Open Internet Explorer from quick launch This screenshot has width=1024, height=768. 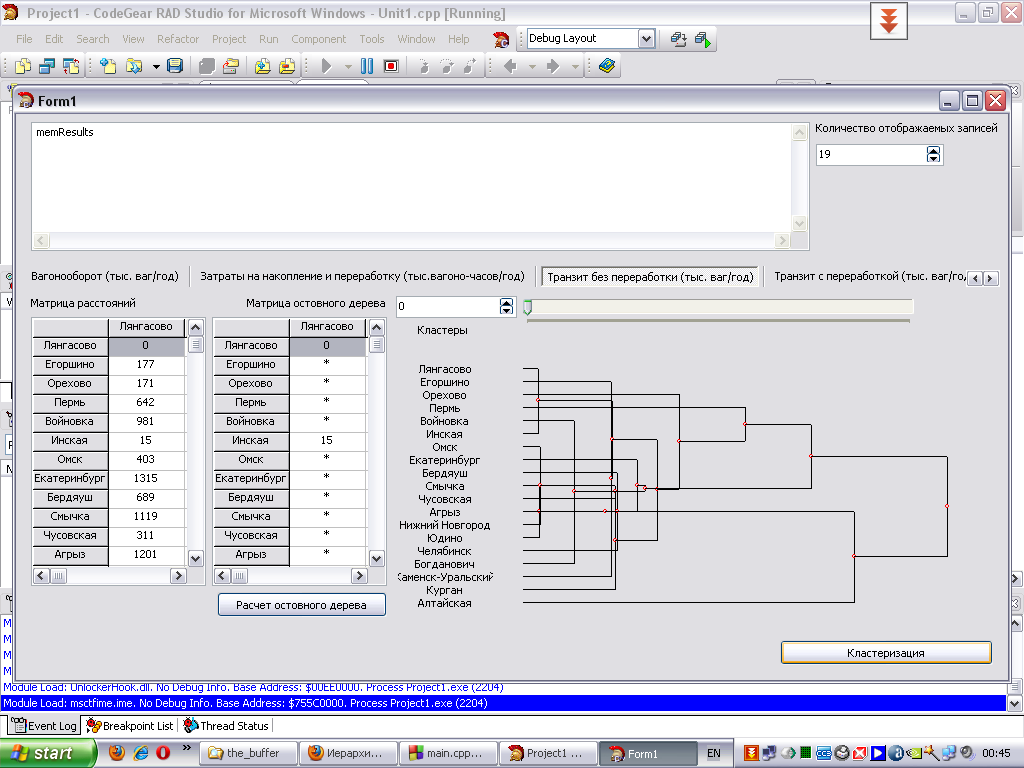pos(140,753)
